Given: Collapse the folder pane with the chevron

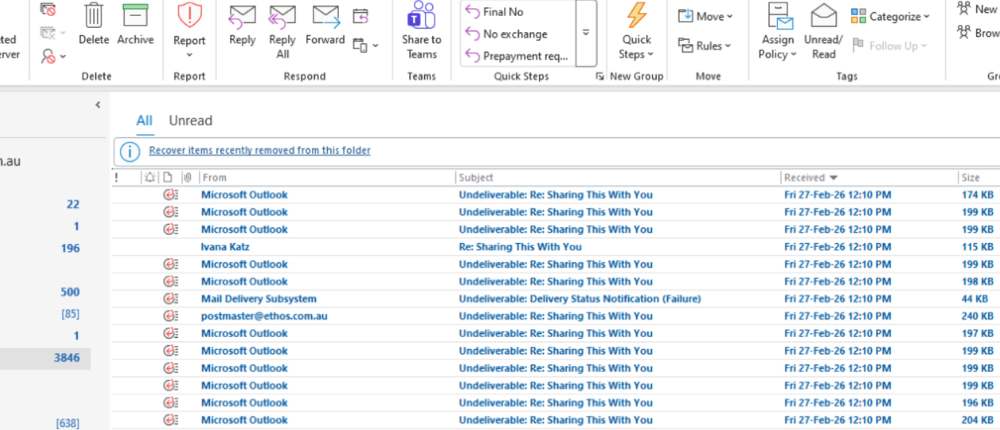Looking at the screenshot, I should click(x=98, y=105).
